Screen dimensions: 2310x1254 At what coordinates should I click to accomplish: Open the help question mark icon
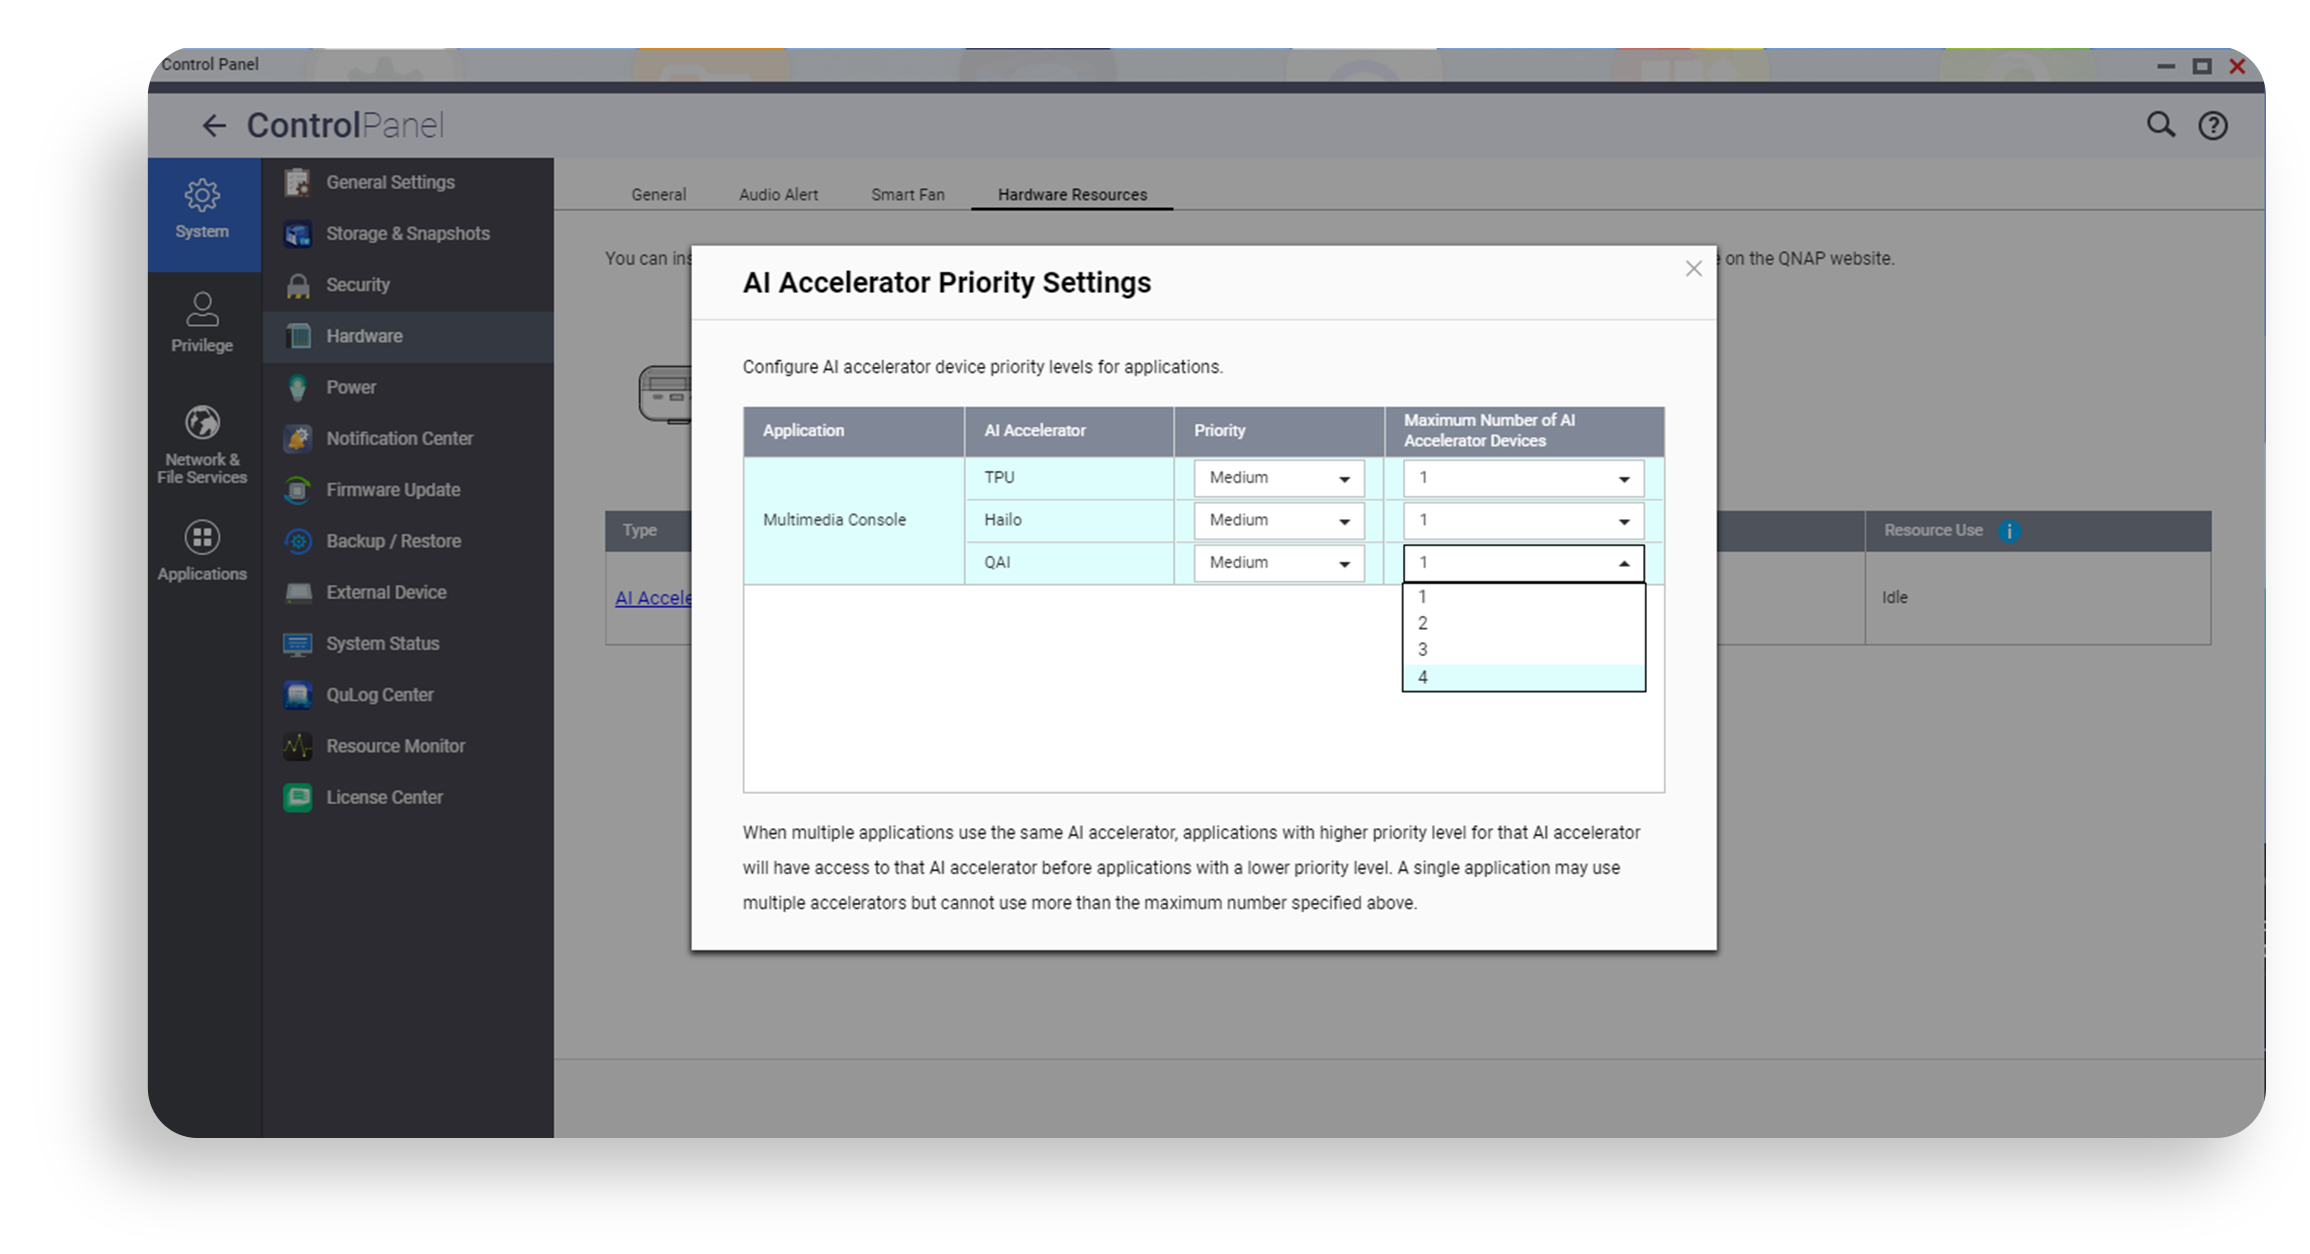[2212, 126]
